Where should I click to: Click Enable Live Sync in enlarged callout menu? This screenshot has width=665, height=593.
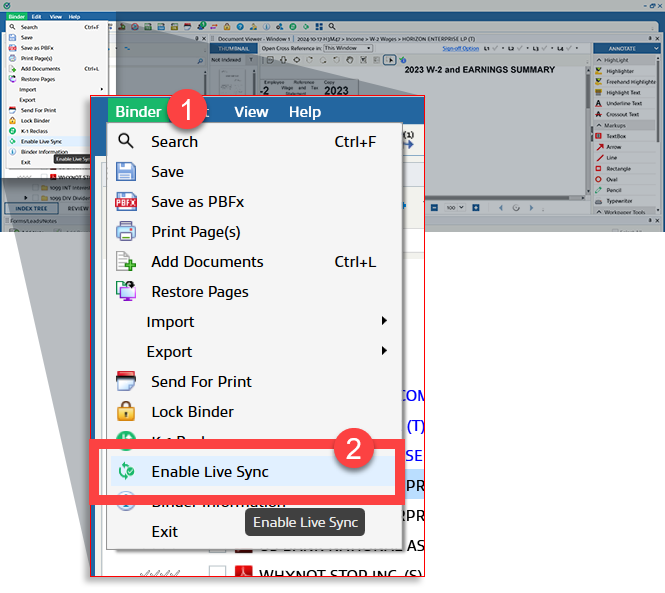pos(252,471)
